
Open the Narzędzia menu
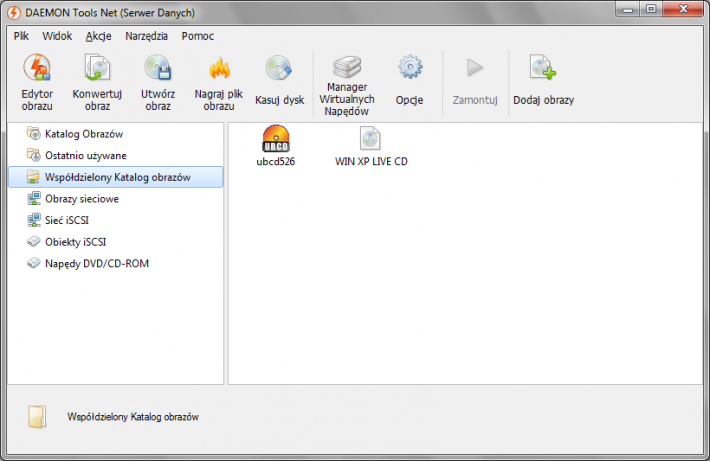click(x=146, y=36)
